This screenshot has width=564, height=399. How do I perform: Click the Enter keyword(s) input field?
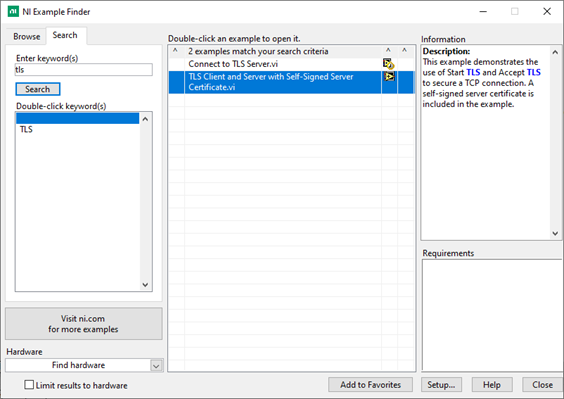coord(83,70)
